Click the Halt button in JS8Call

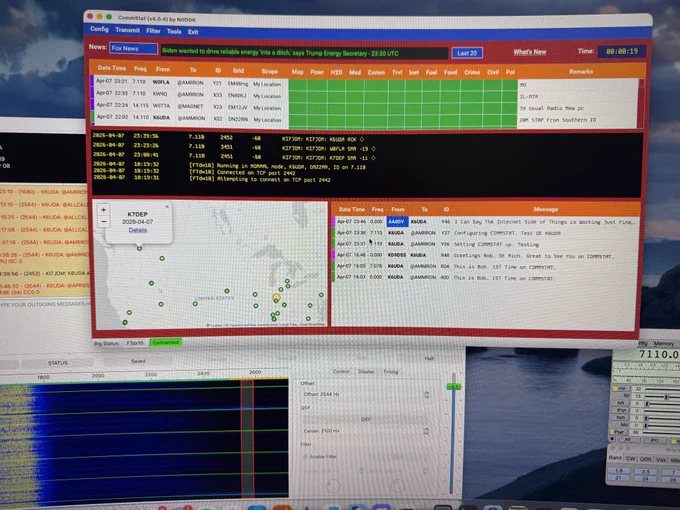point(429,358)
